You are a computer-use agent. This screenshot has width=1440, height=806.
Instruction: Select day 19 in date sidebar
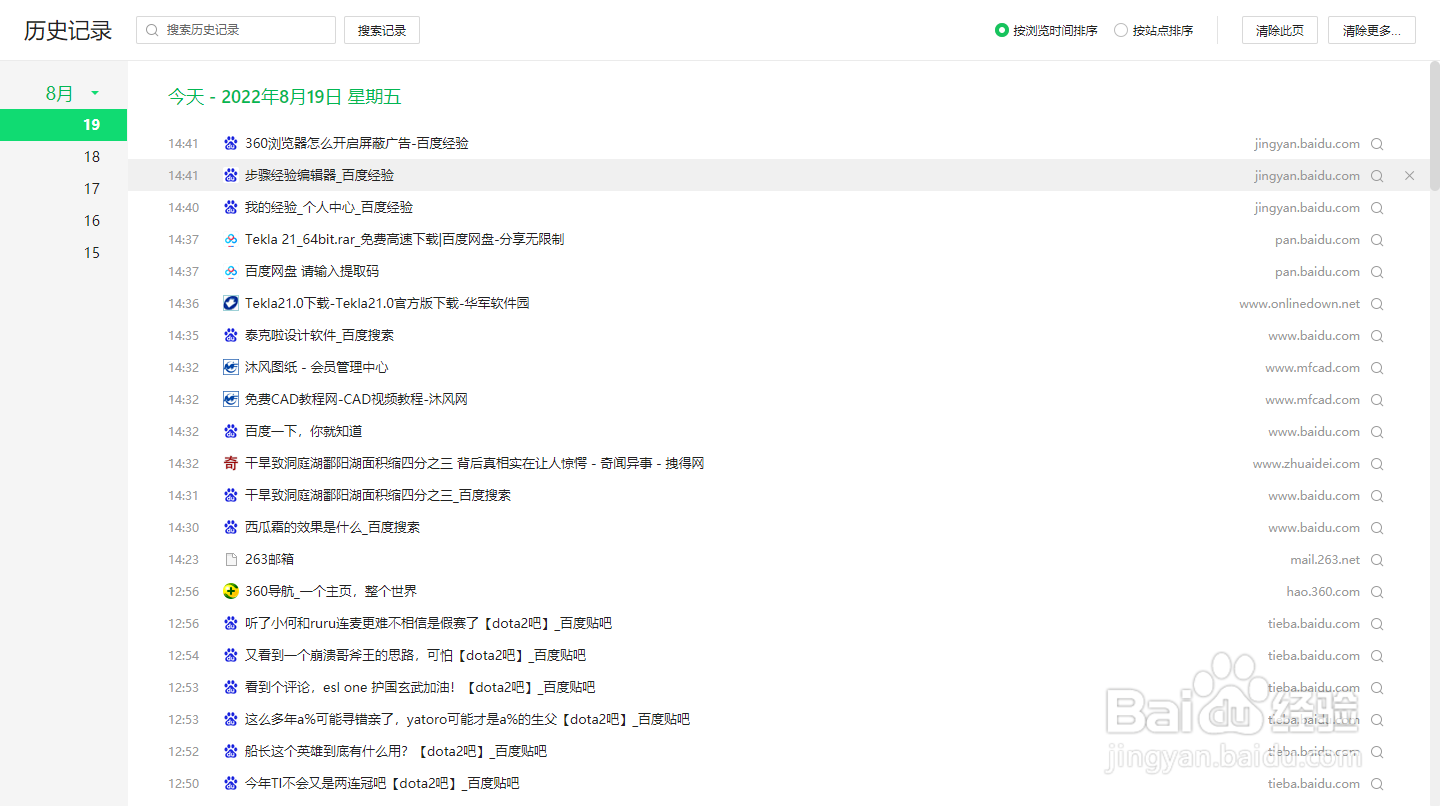tap(64, 125)
